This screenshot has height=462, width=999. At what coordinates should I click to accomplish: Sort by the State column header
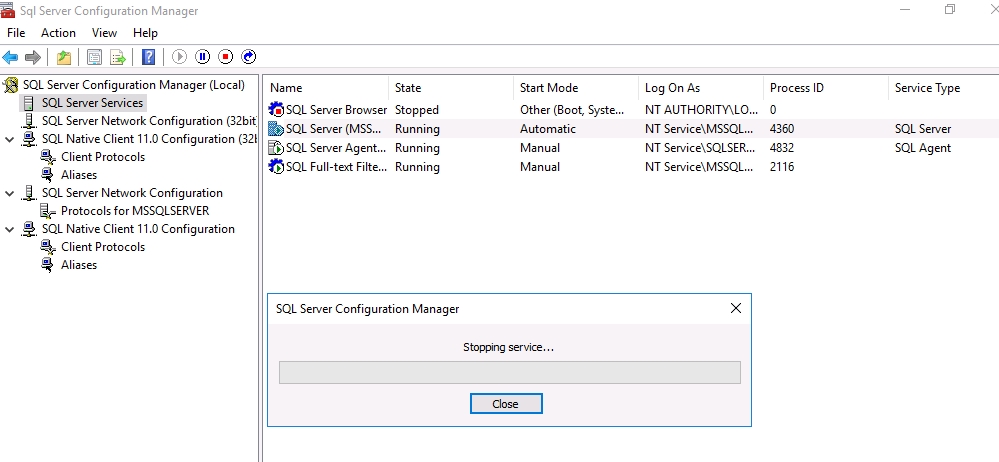tap(451, 88)
